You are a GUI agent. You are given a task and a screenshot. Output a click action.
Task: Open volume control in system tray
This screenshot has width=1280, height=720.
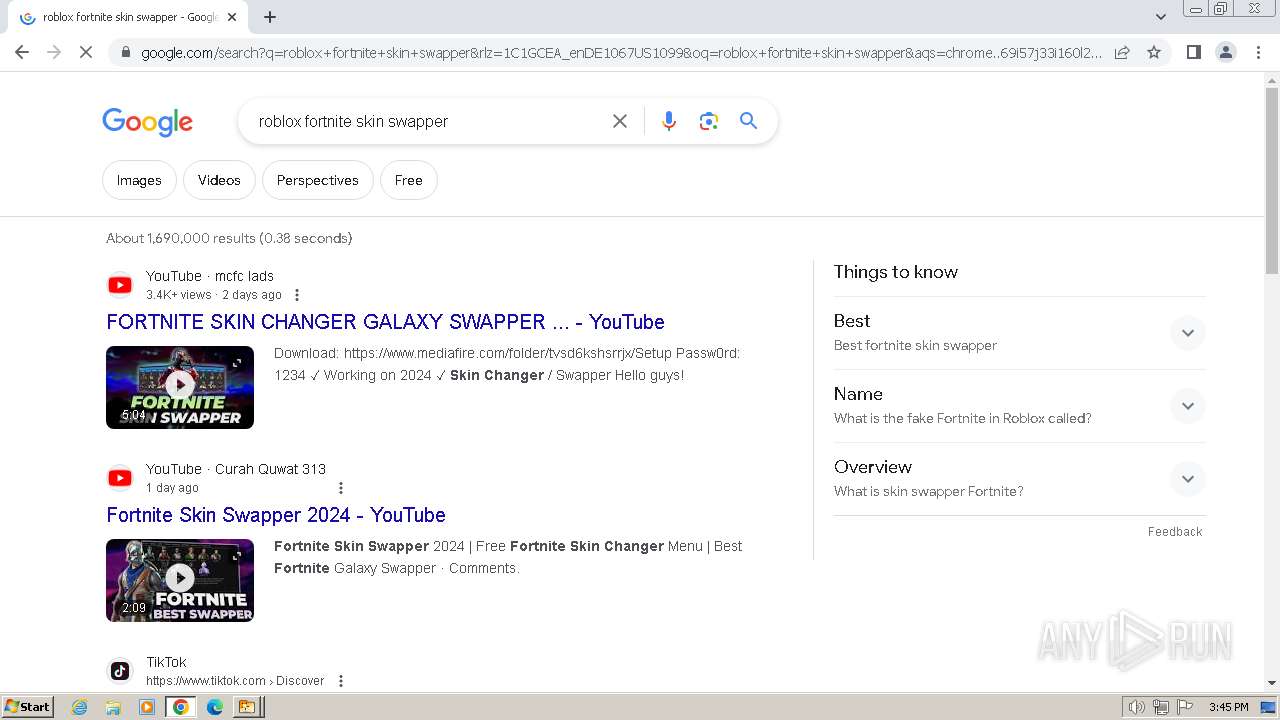pyautogui.click(x=1137, y=707)
